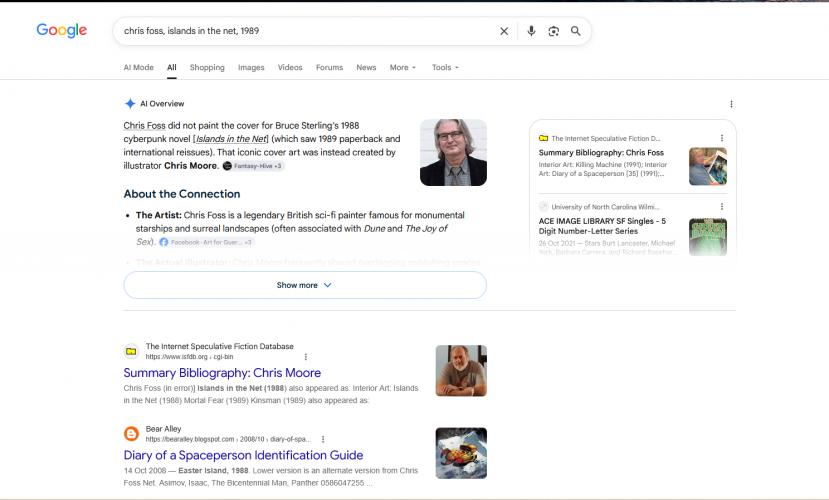Switch to the Forums tab
Screen dimensions: 829x500
(x=329, y=68)
